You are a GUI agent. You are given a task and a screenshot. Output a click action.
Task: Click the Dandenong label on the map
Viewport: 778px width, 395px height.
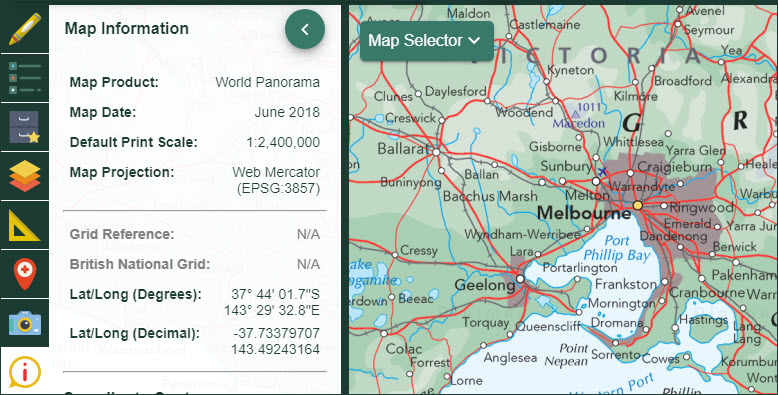pos(673,237)
